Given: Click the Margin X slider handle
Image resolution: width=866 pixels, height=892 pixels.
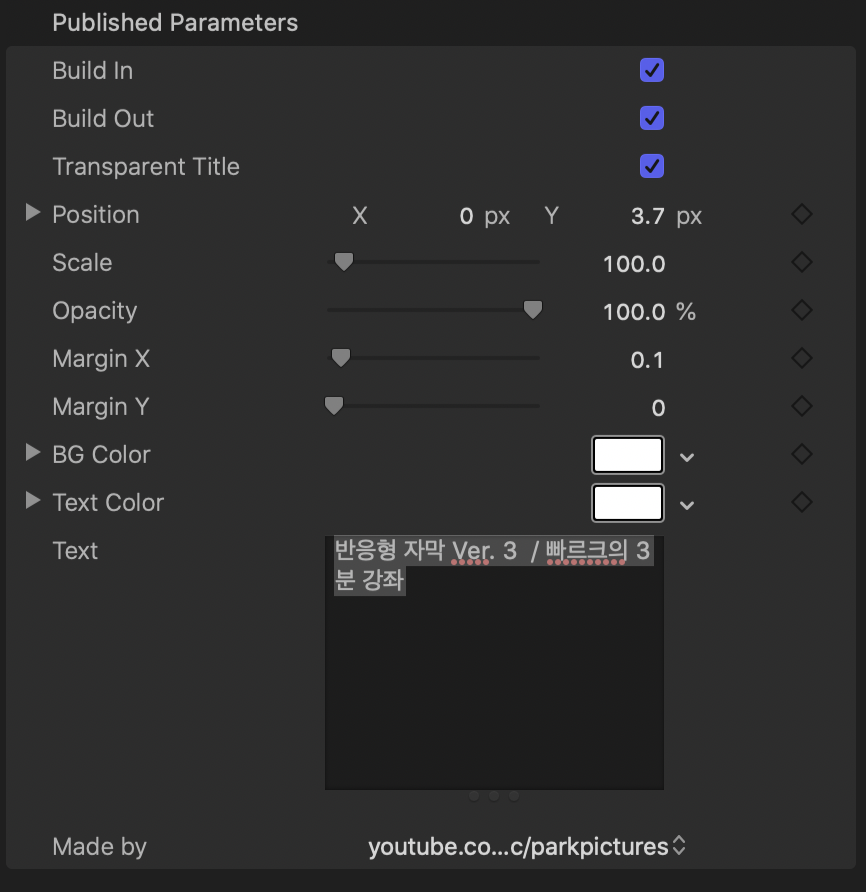Looking at the screenshot, I should tap(341, 358).
